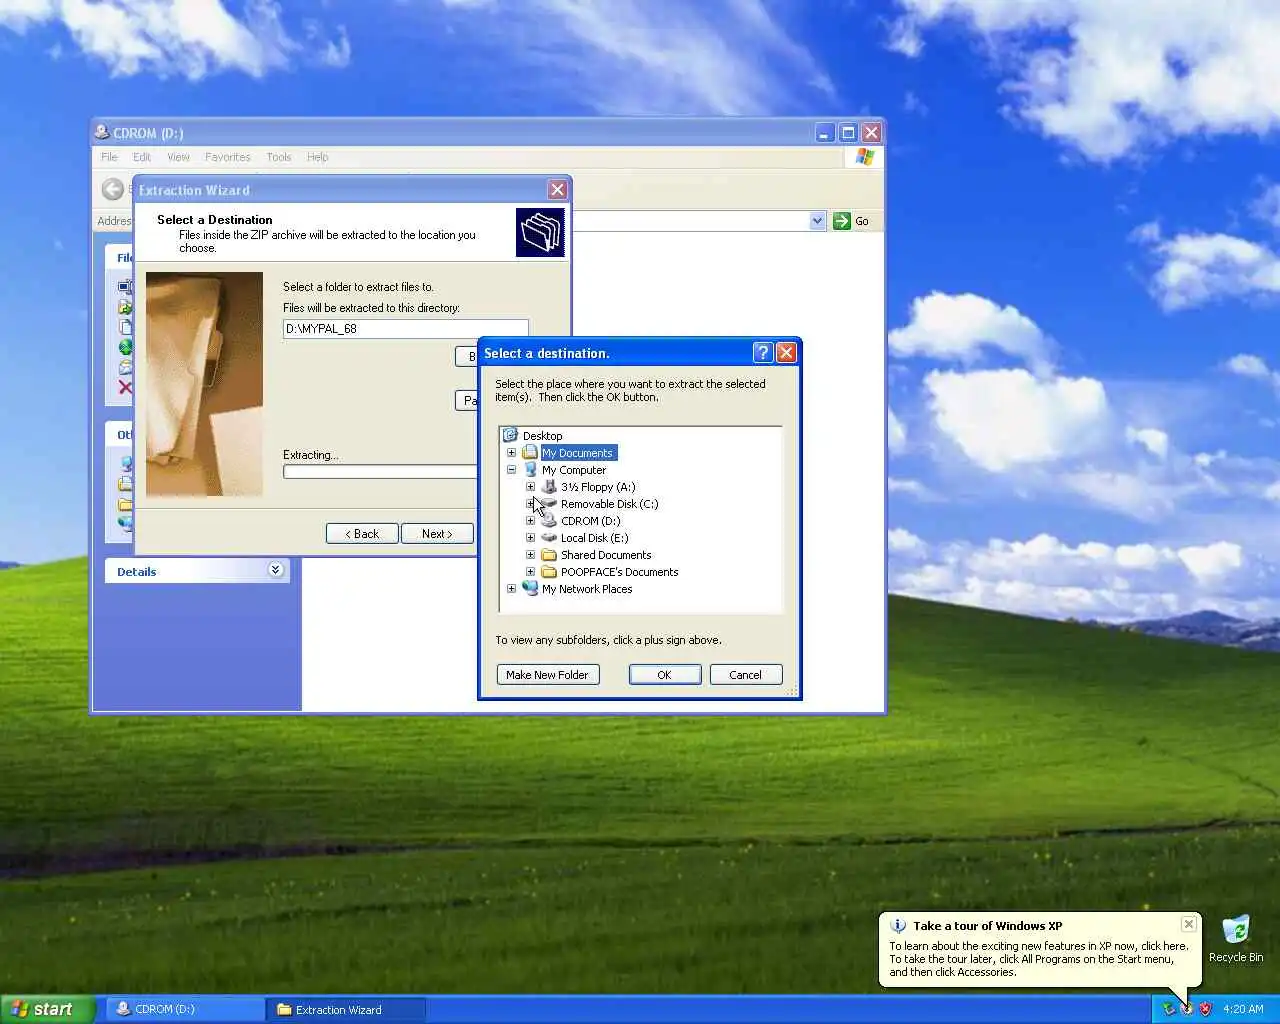This screenshot has width=1280, height=1024.
Task: Select Shared Documents label in the tree
Action: pos(605,554)
